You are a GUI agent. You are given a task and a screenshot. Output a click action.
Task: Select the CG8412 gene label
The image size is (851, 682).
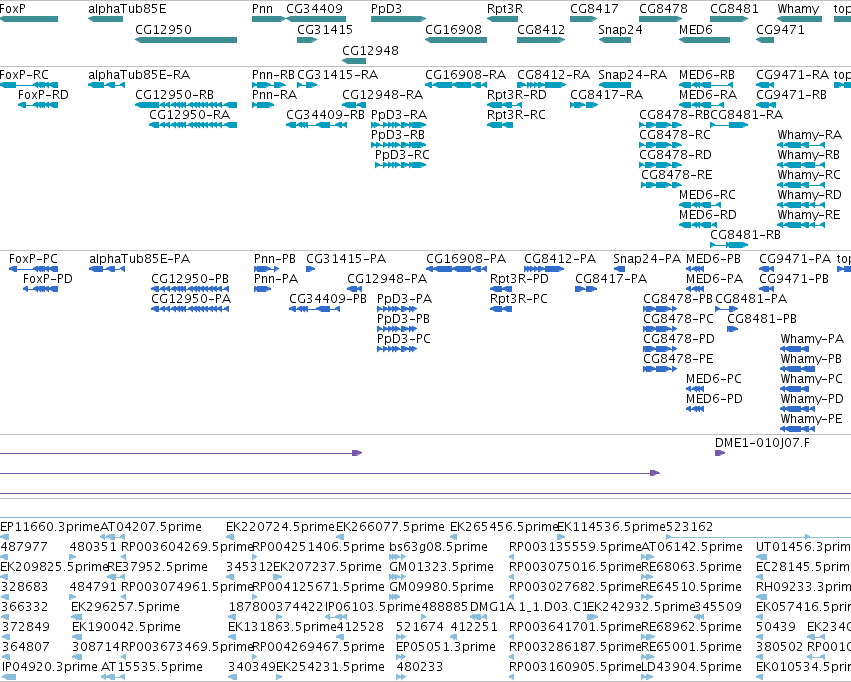pos(541,29)
